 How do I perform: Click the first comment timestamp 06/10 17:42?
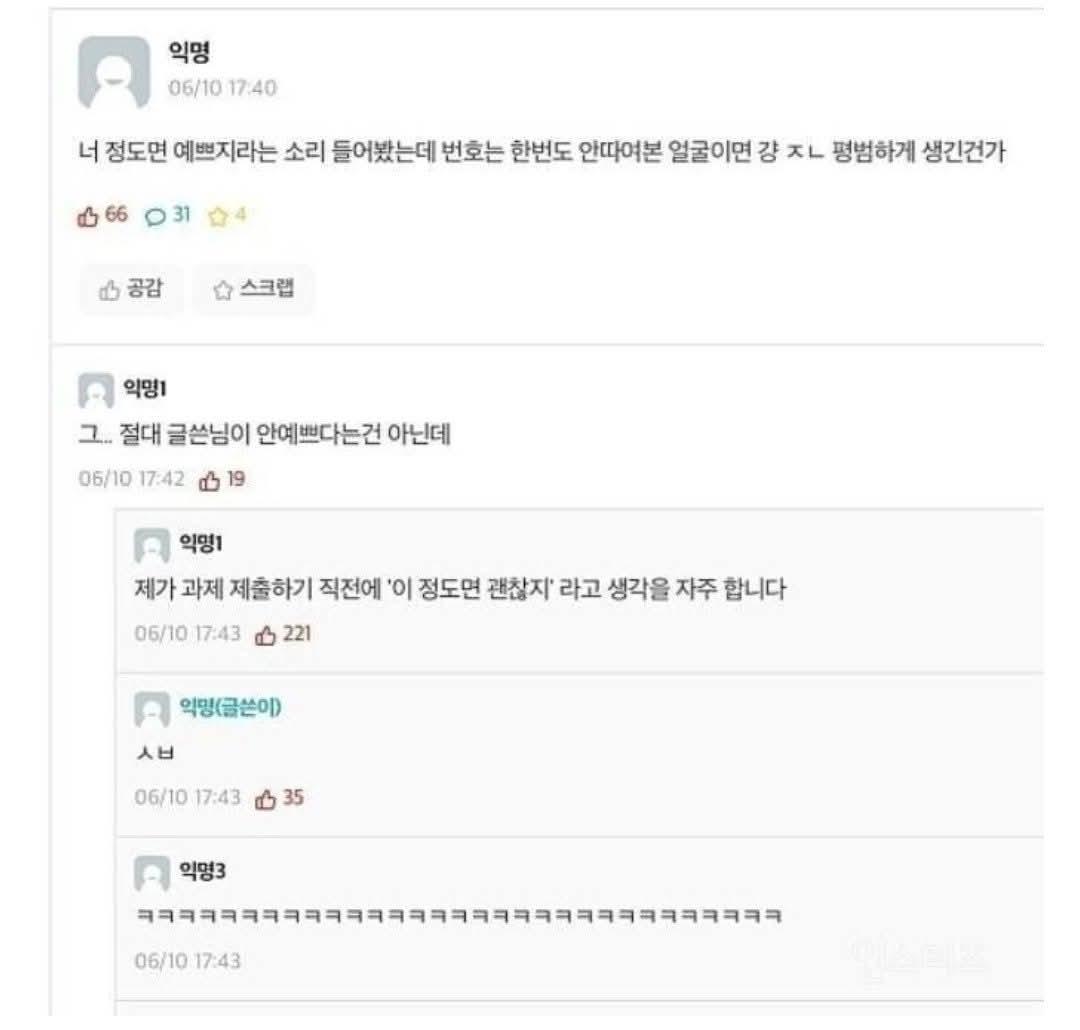pos(132,479)
